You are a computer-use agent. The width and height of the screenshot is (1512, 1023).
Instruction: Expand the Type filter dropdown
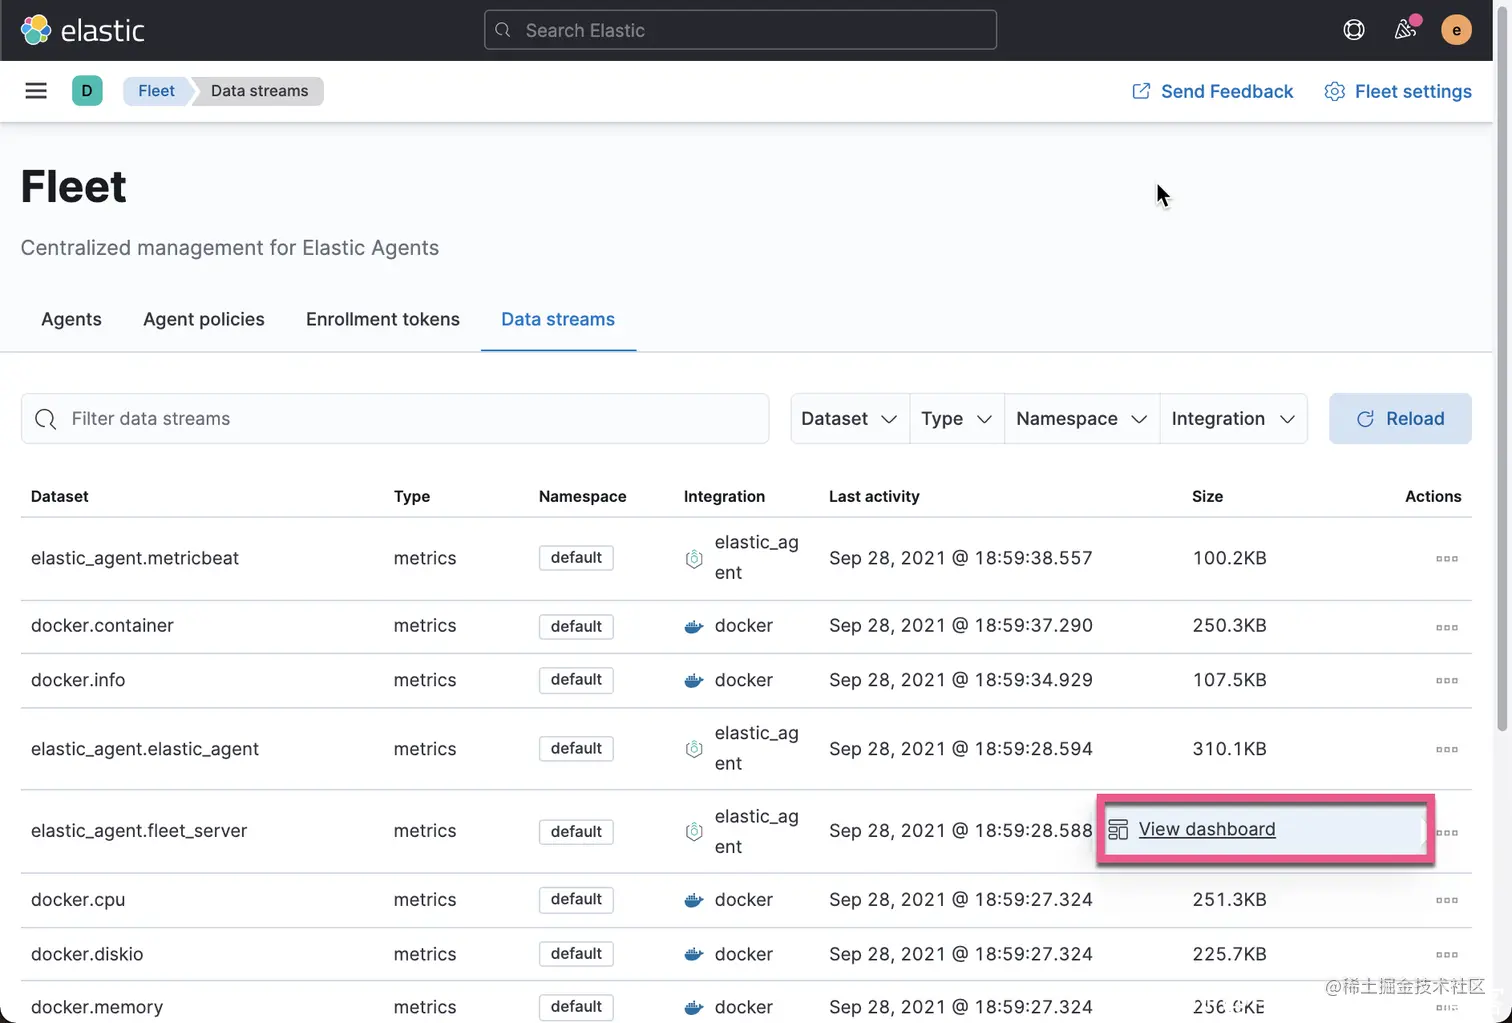point(956,419)
